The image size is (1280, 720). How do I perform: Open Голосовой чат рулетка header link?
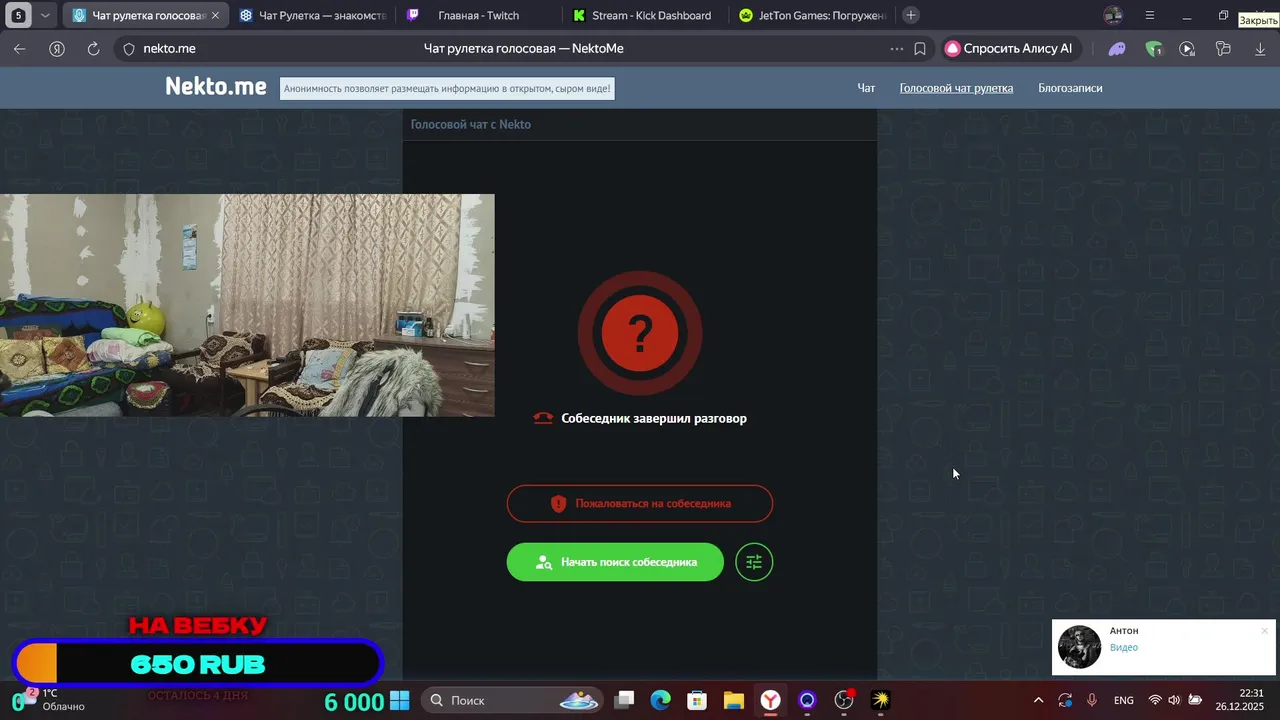[956, 88]
